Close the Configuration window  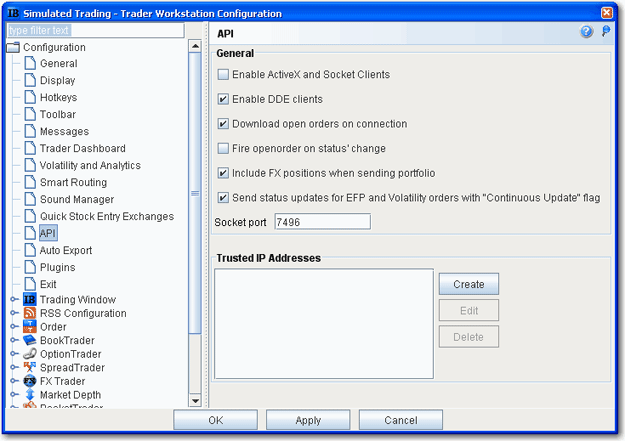click(x=607, y=13)
